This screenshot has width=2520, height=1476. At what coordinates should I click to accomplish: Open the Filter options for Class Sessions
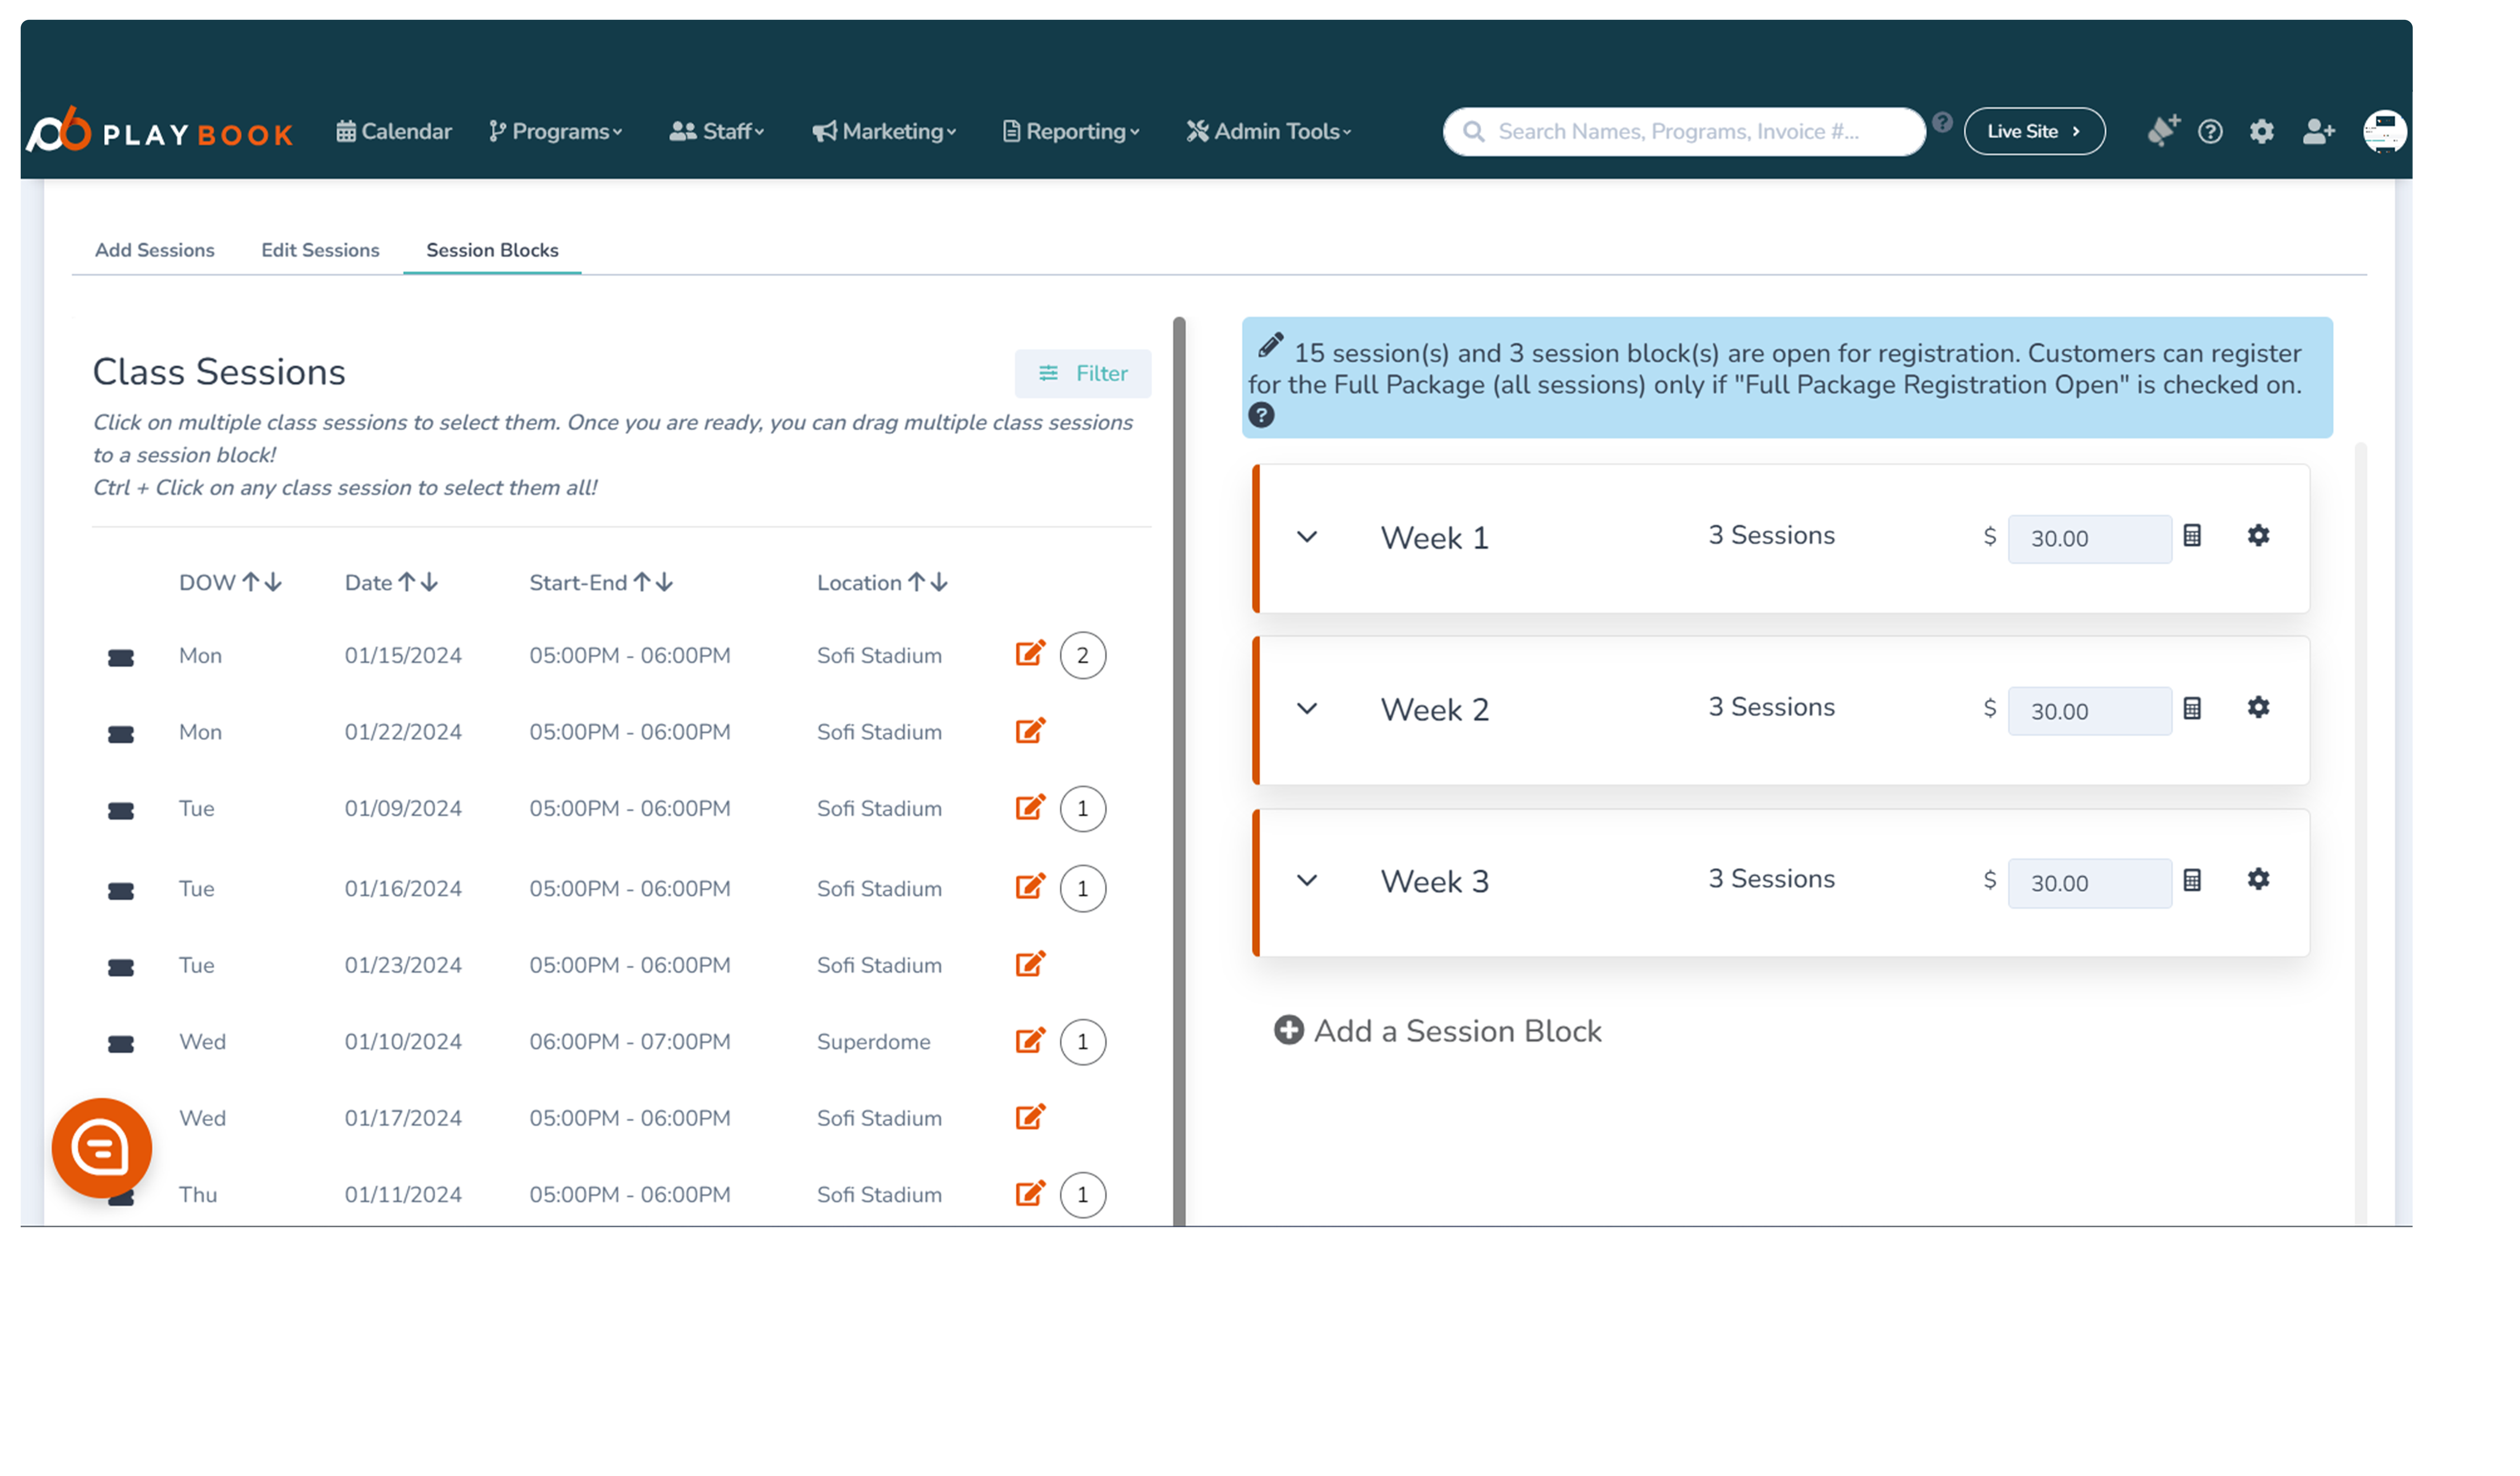1083,373
